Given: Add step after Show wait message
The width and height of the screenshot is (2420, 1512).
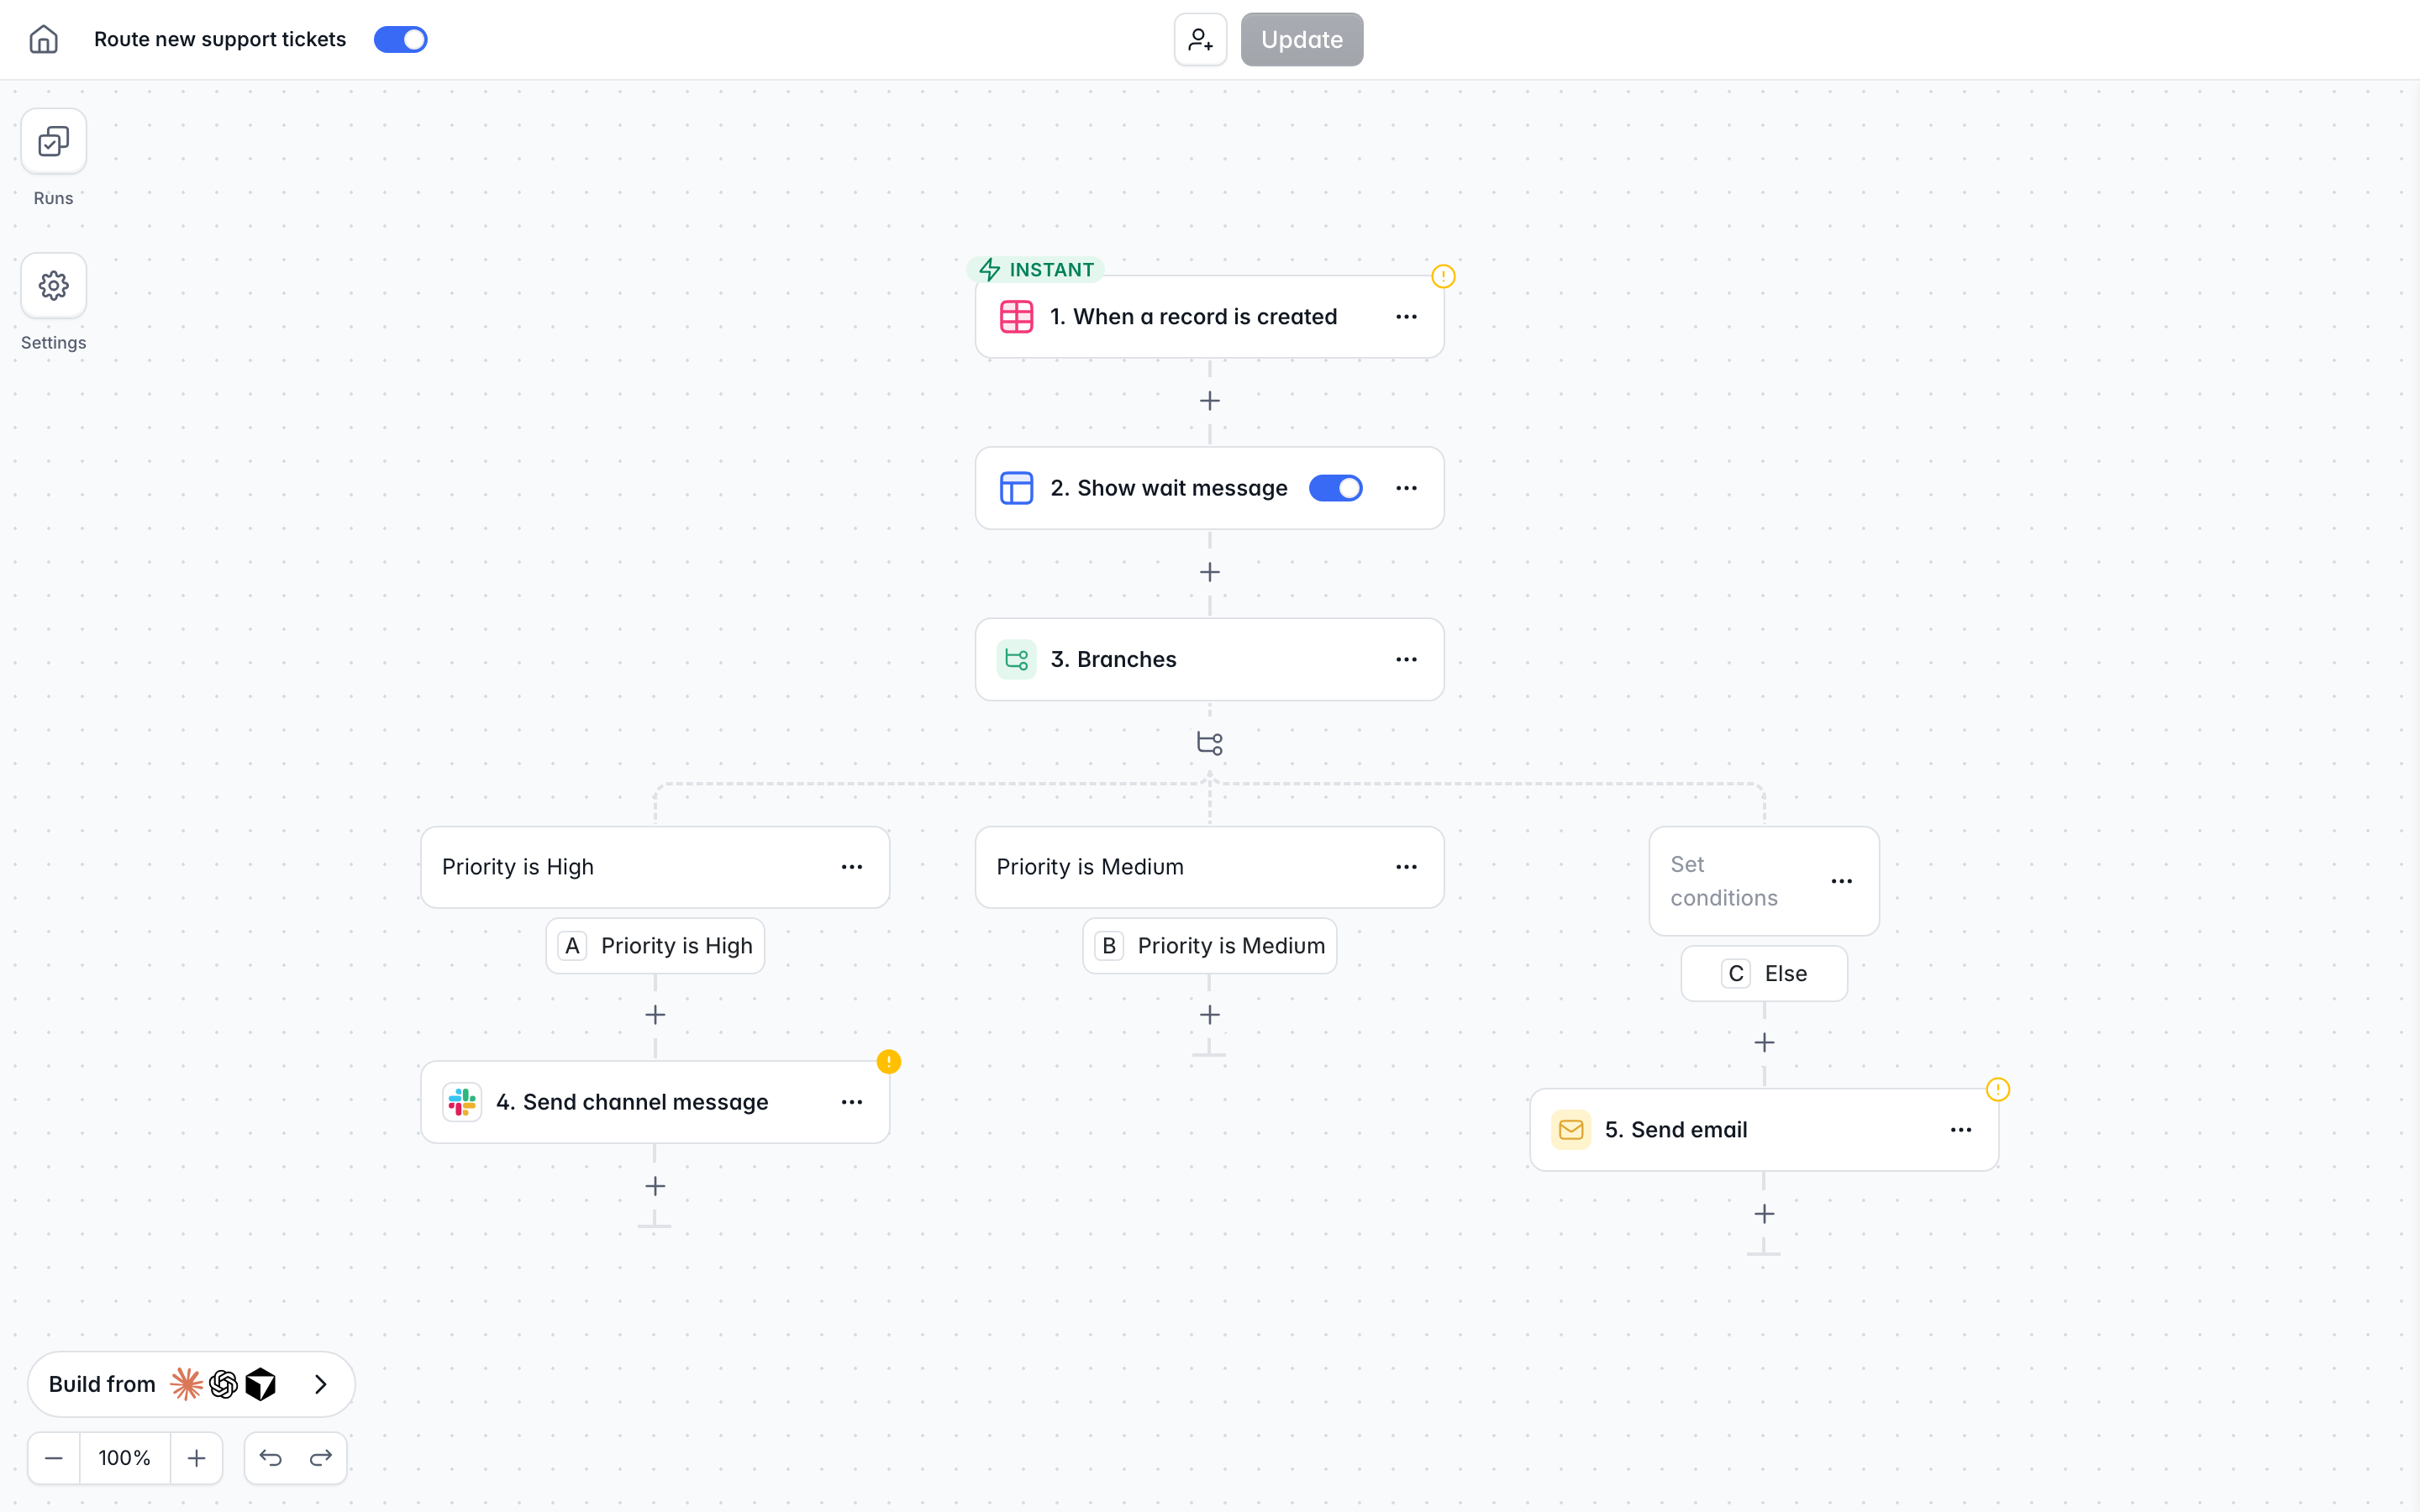Looking at the screenshot, I should pyautogui.click(x=1209, y=572).
